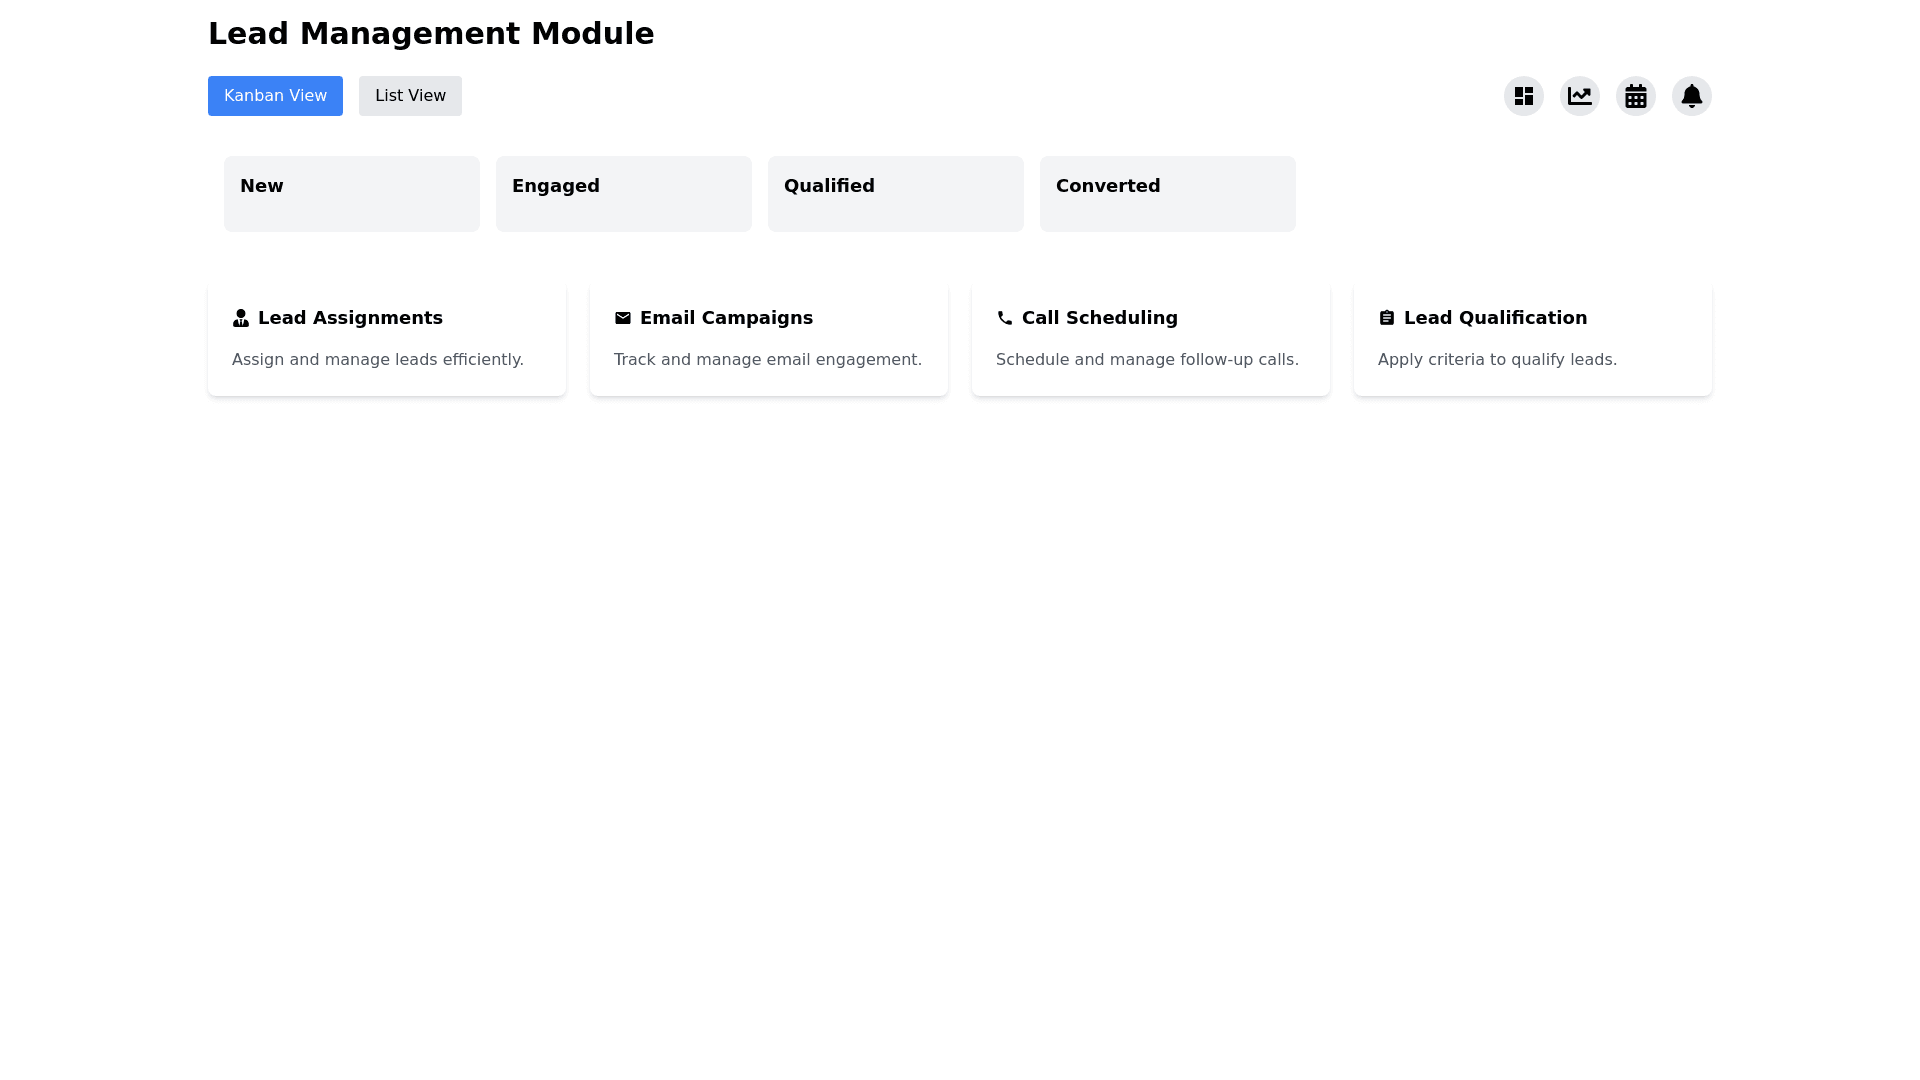Open the Lead Qualification card title
This screenshot has height=1080, width=1920.
(1495, 318)
